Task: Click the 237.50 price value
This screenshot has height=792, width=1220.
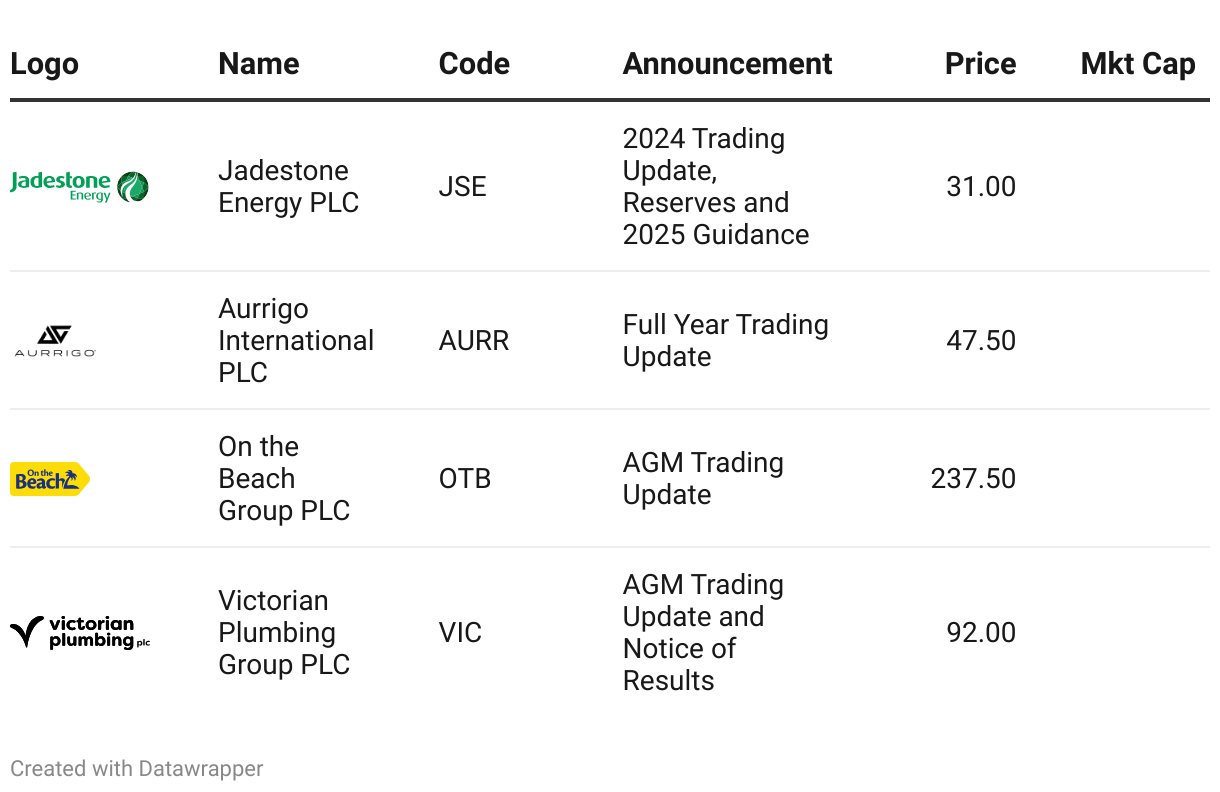Action: [x=973, y=478]
